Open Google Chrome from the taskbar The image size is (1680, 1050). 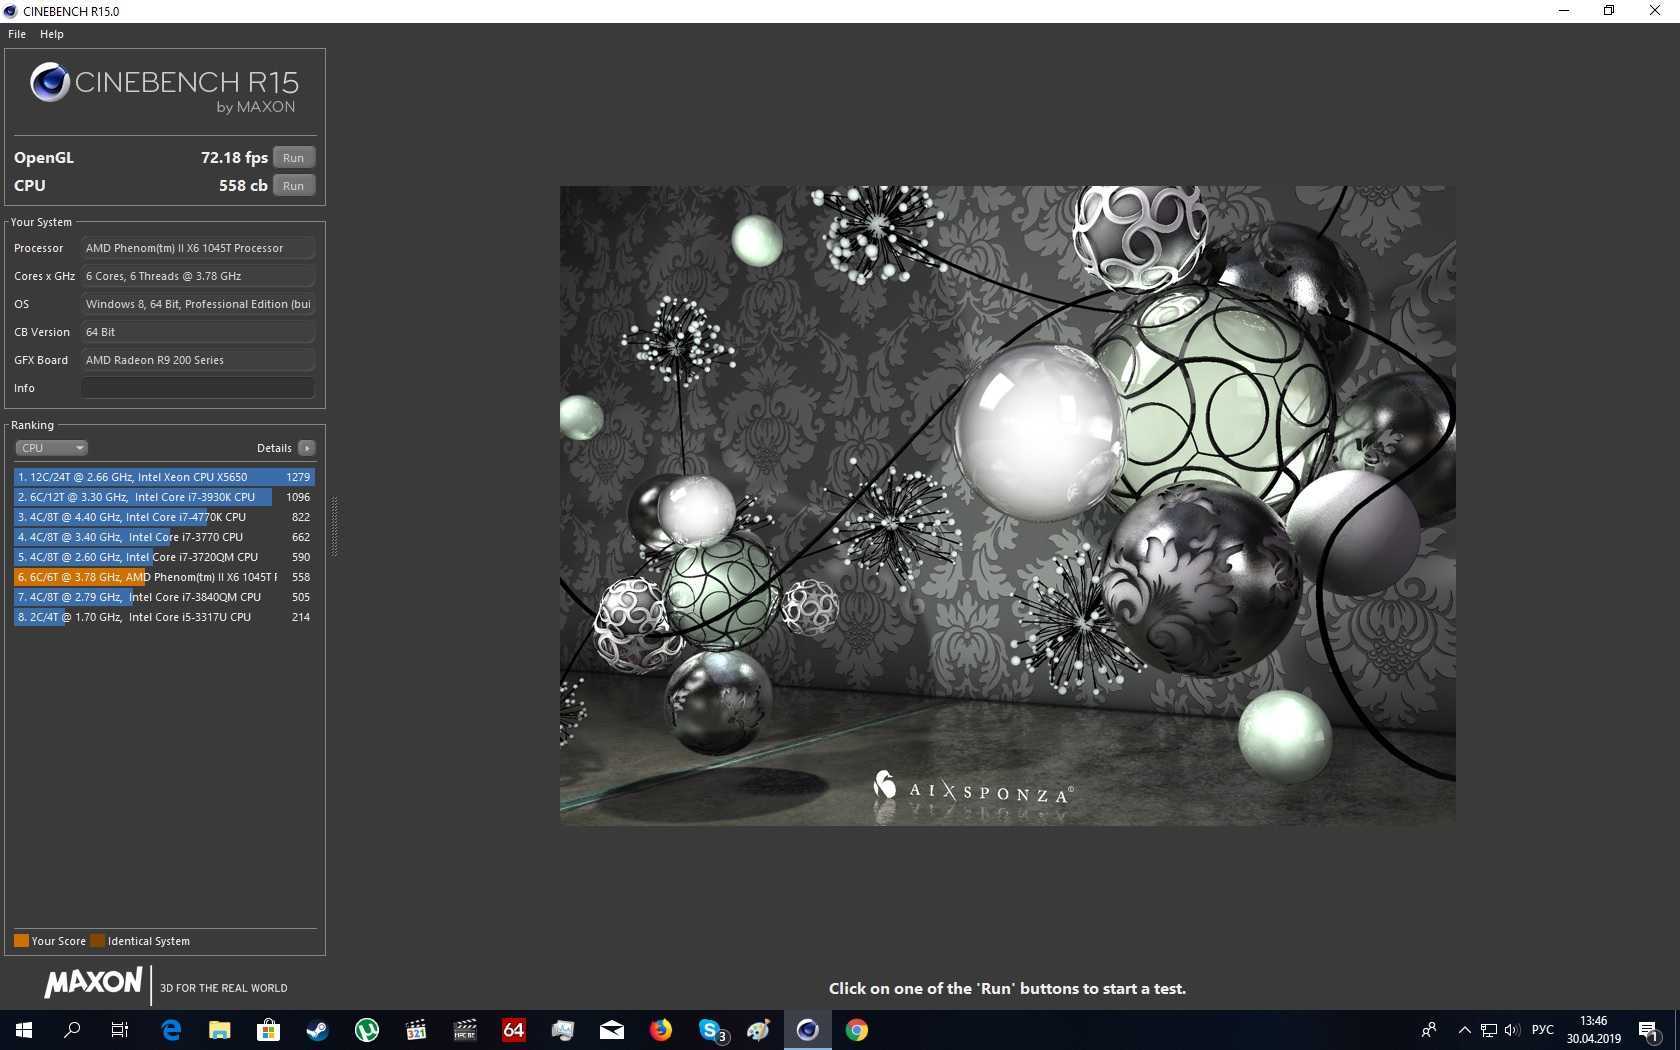(857, 1030)
